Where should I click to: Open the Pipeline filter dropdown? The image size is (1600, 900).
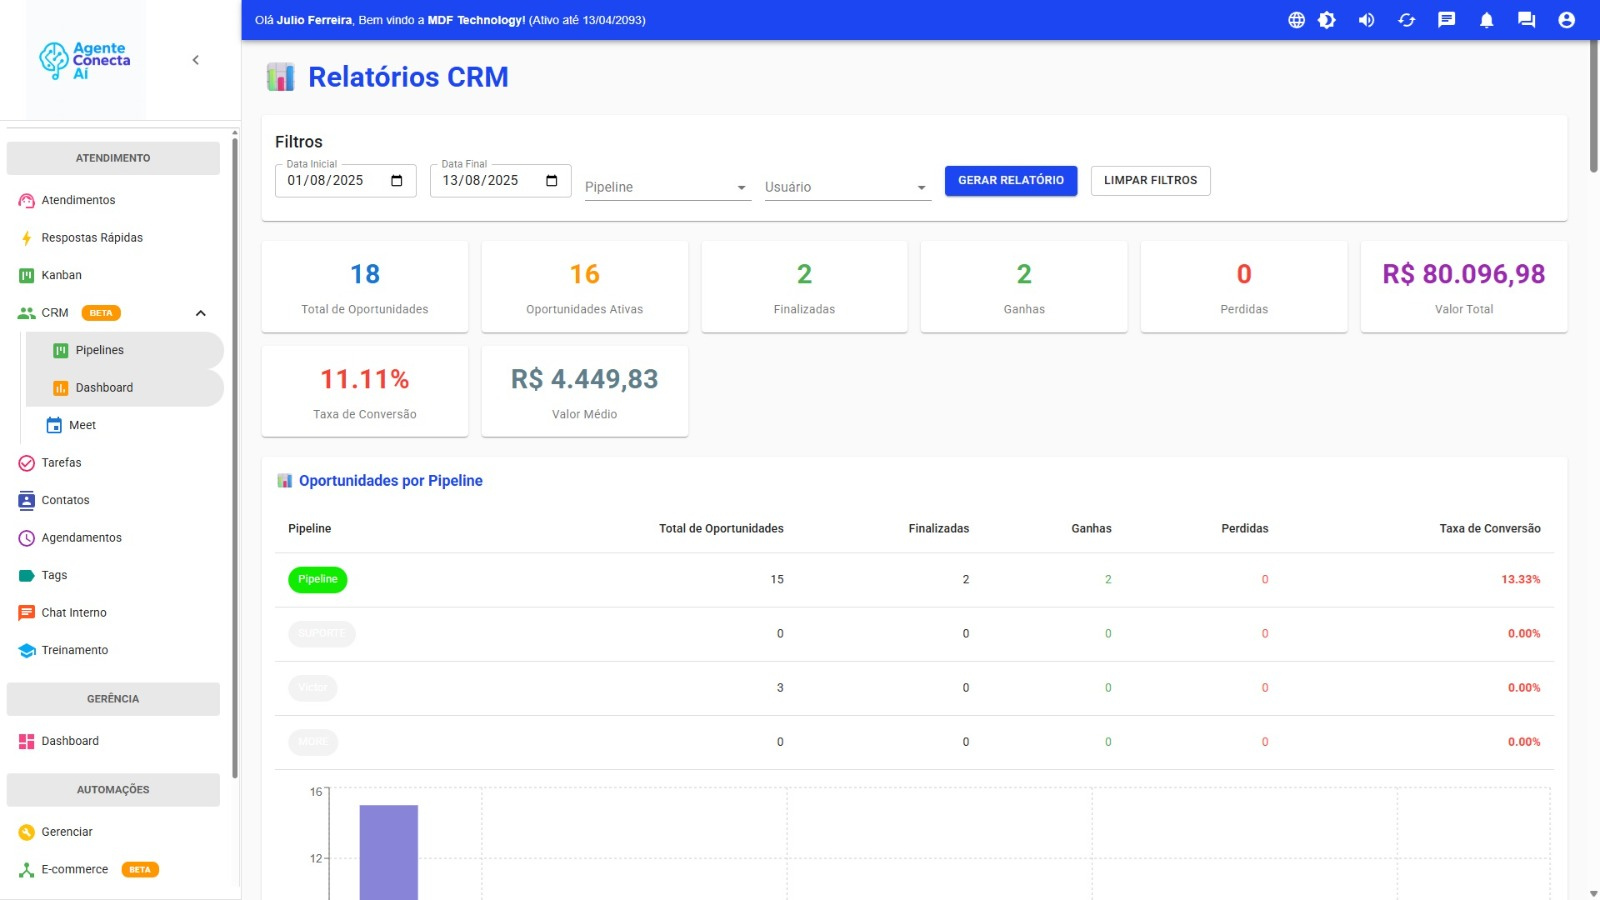[x=668, y=187]
